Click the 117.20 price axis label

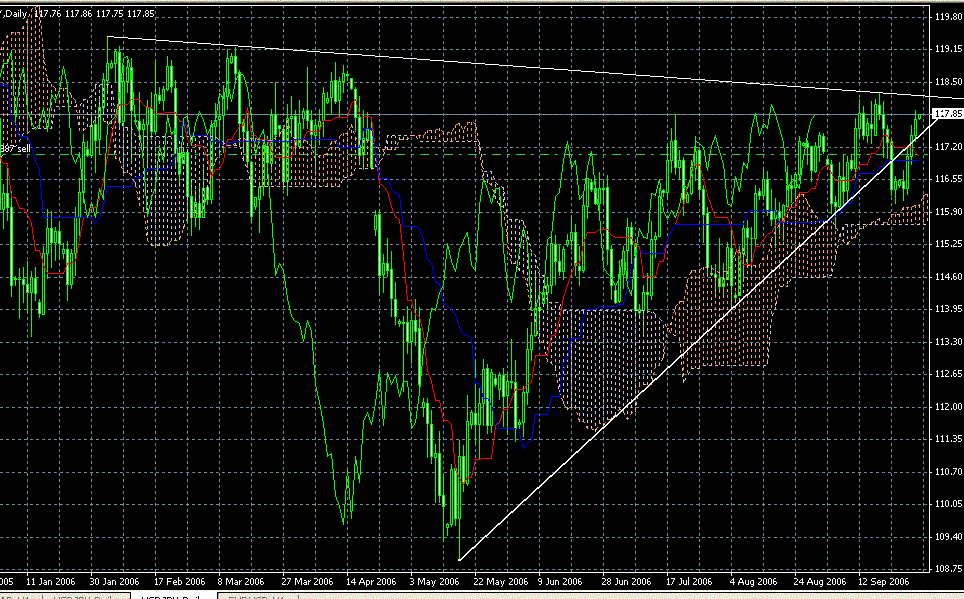(948, 147)
